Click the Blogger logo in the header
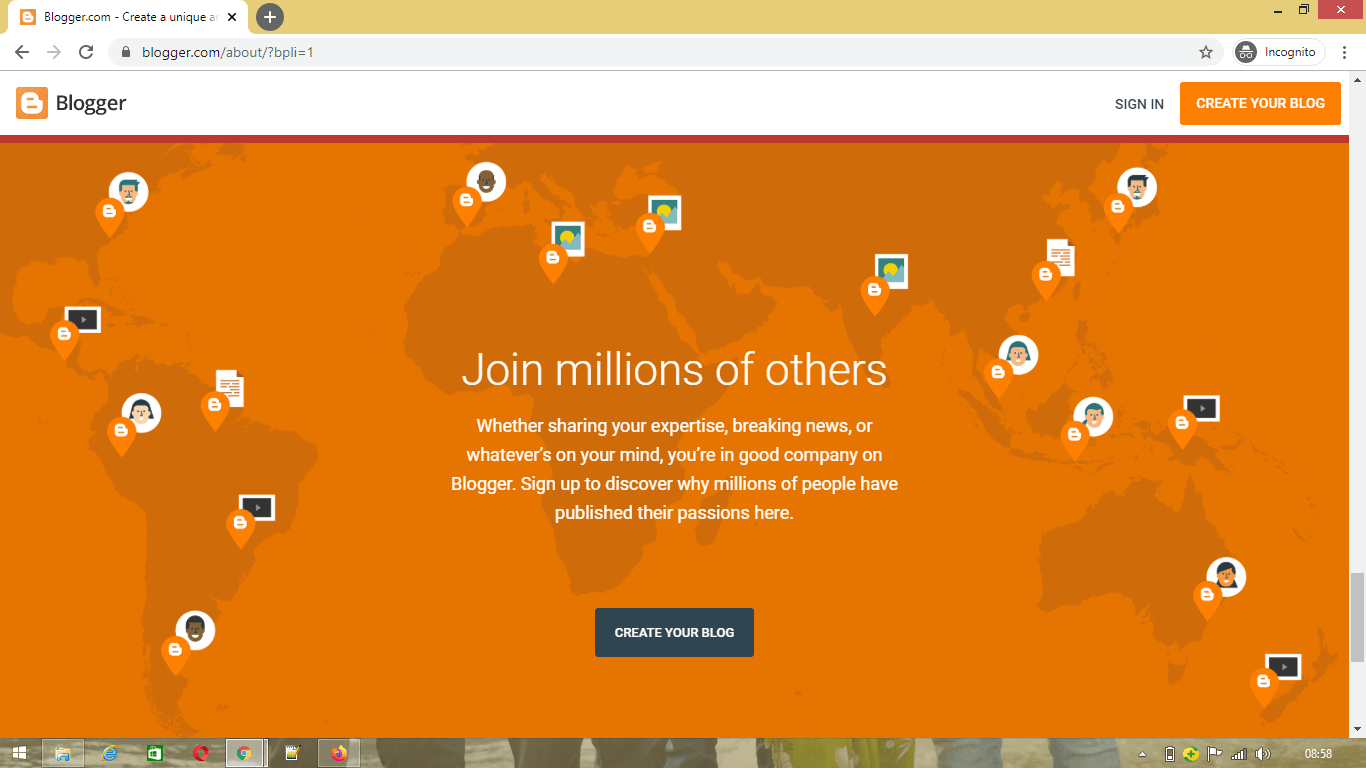Image resolution: width=1366 pixels, height=768 pixels. point(71,103)
